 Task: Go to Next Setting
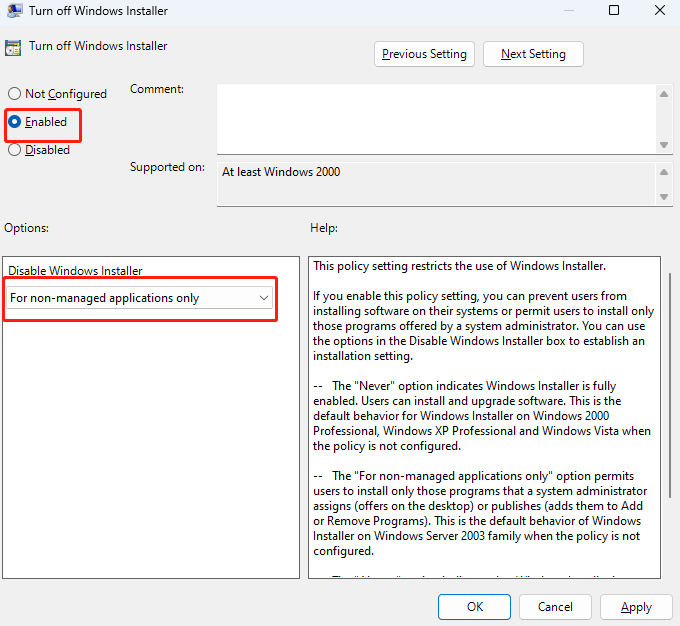click(533, 54)
